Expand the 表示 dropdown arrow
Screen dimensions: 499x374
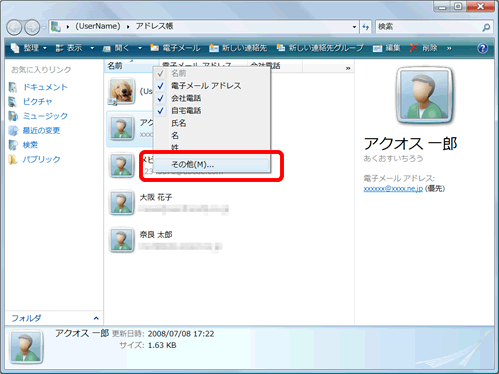coord(92,49)
